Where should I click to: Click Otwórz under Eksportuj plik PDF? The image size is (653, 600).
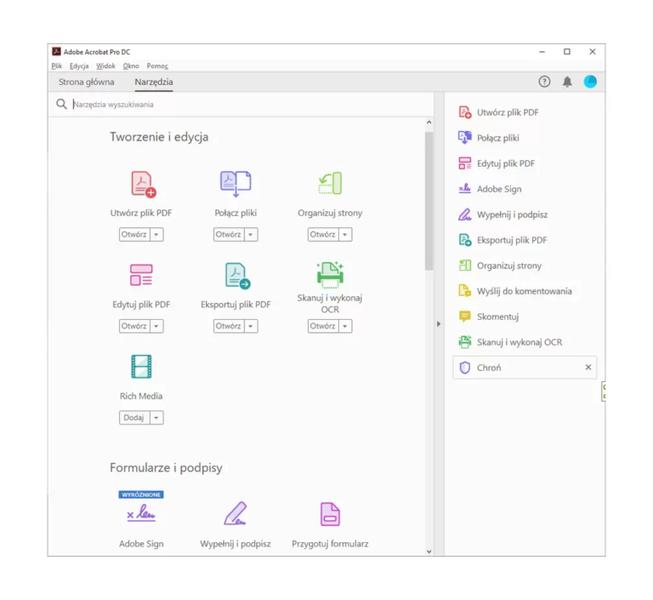tap(228, 326)
